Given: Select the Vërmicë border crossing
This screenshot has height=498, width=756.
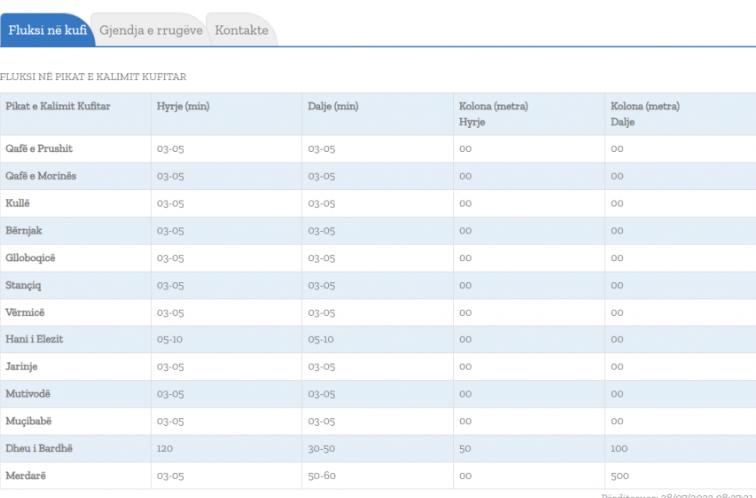Looking at the screenshot, I should pyautogui.click(x=26, y=312).
